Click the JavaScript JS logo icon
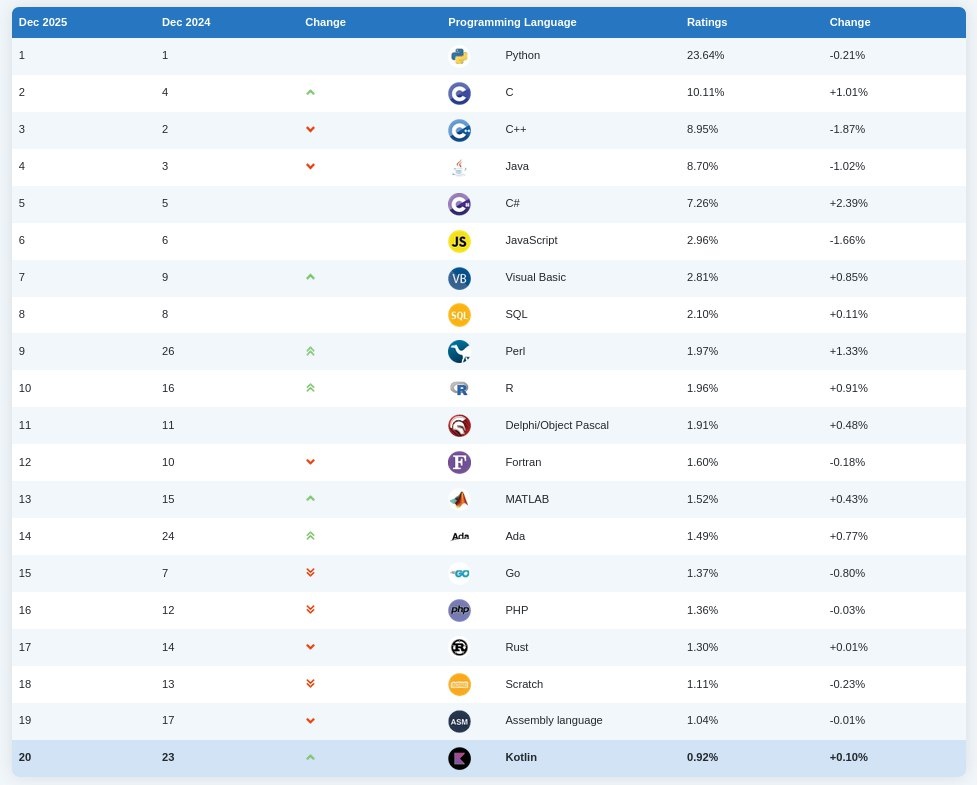The height and width of the screenshot is (785, 978). coord(459,241)
